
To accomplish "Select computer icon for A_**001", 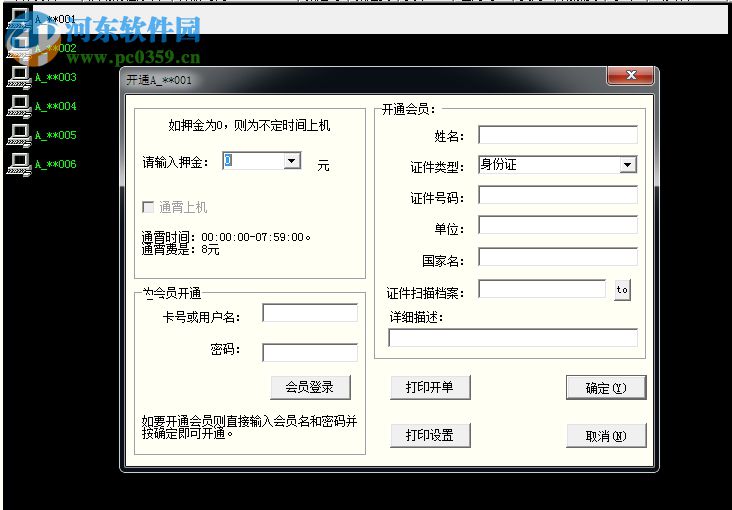I will (19, 19).
